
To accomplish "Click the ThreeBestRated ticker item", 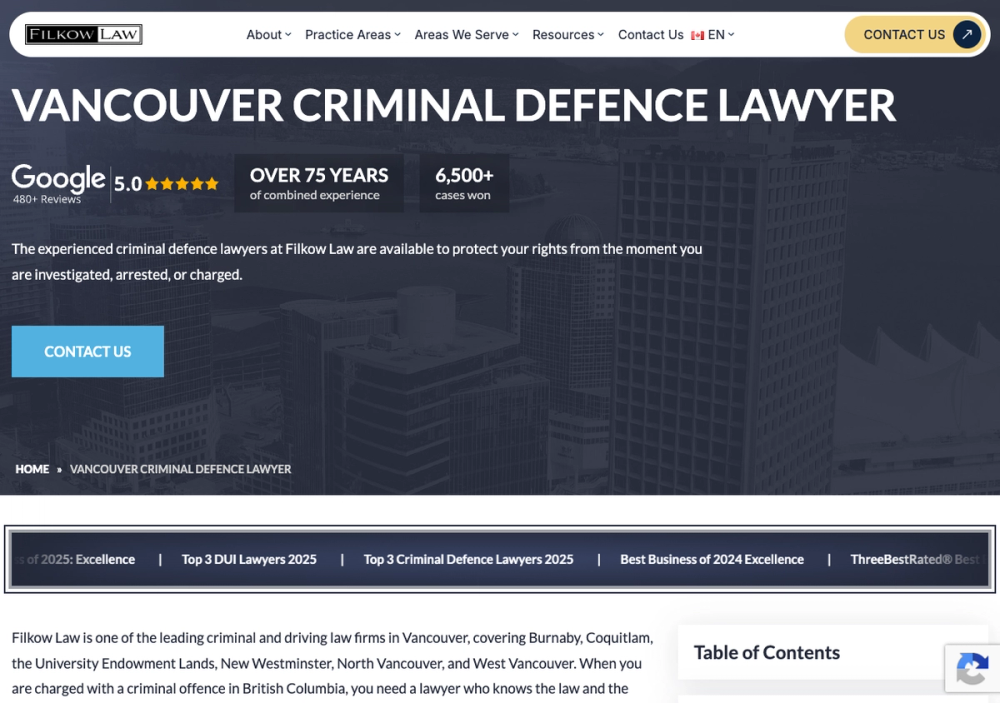I will point(919,559).
